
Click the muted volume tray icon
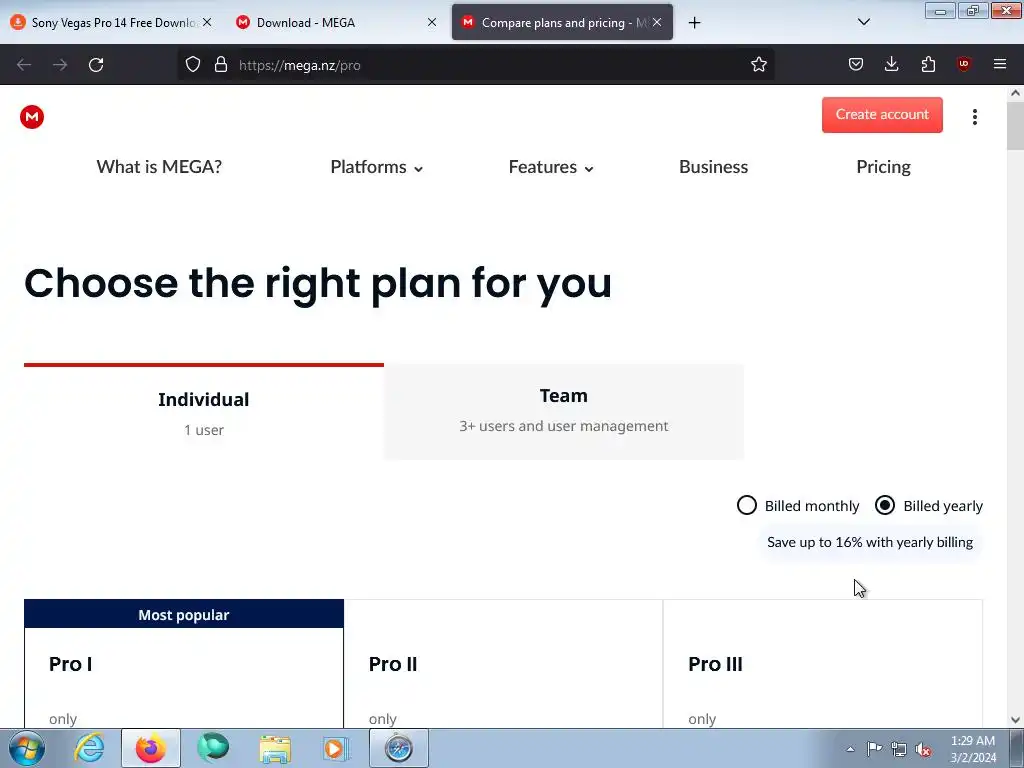tap(923, 749)
